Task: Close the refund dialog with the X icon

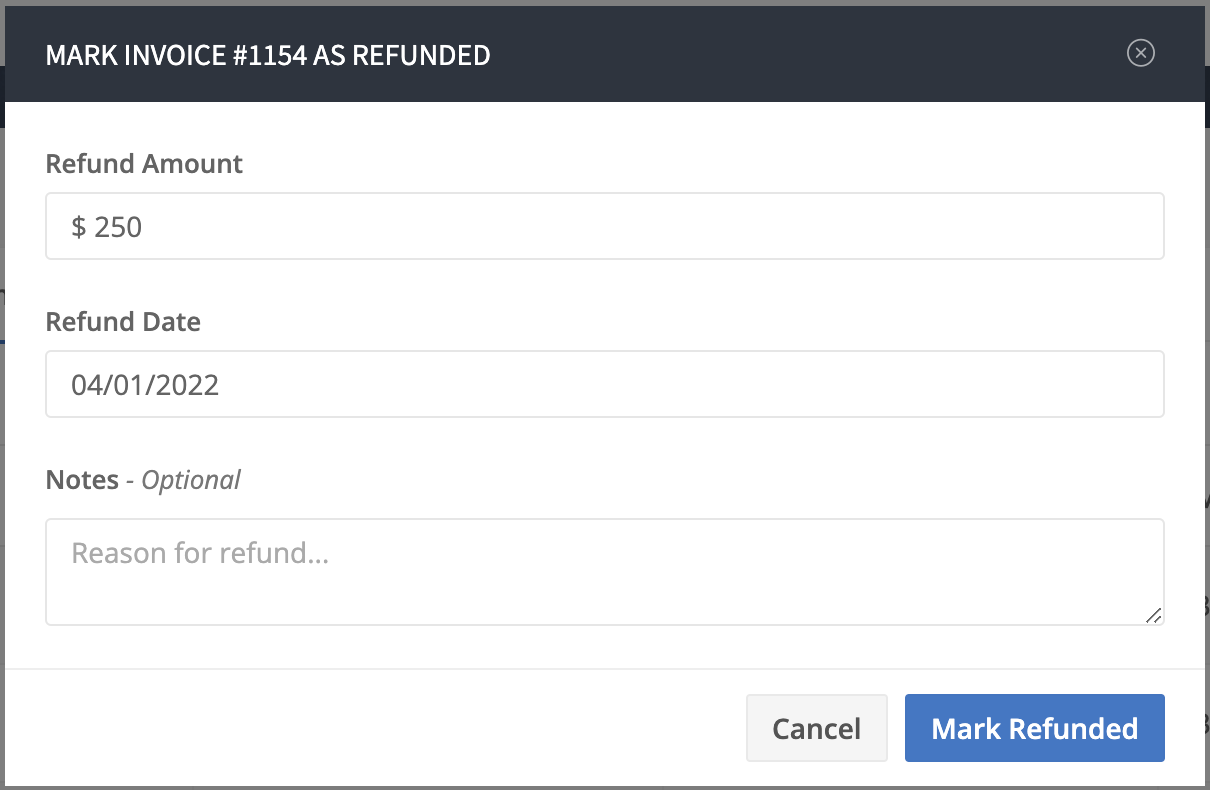Action: pos(1140,53)
